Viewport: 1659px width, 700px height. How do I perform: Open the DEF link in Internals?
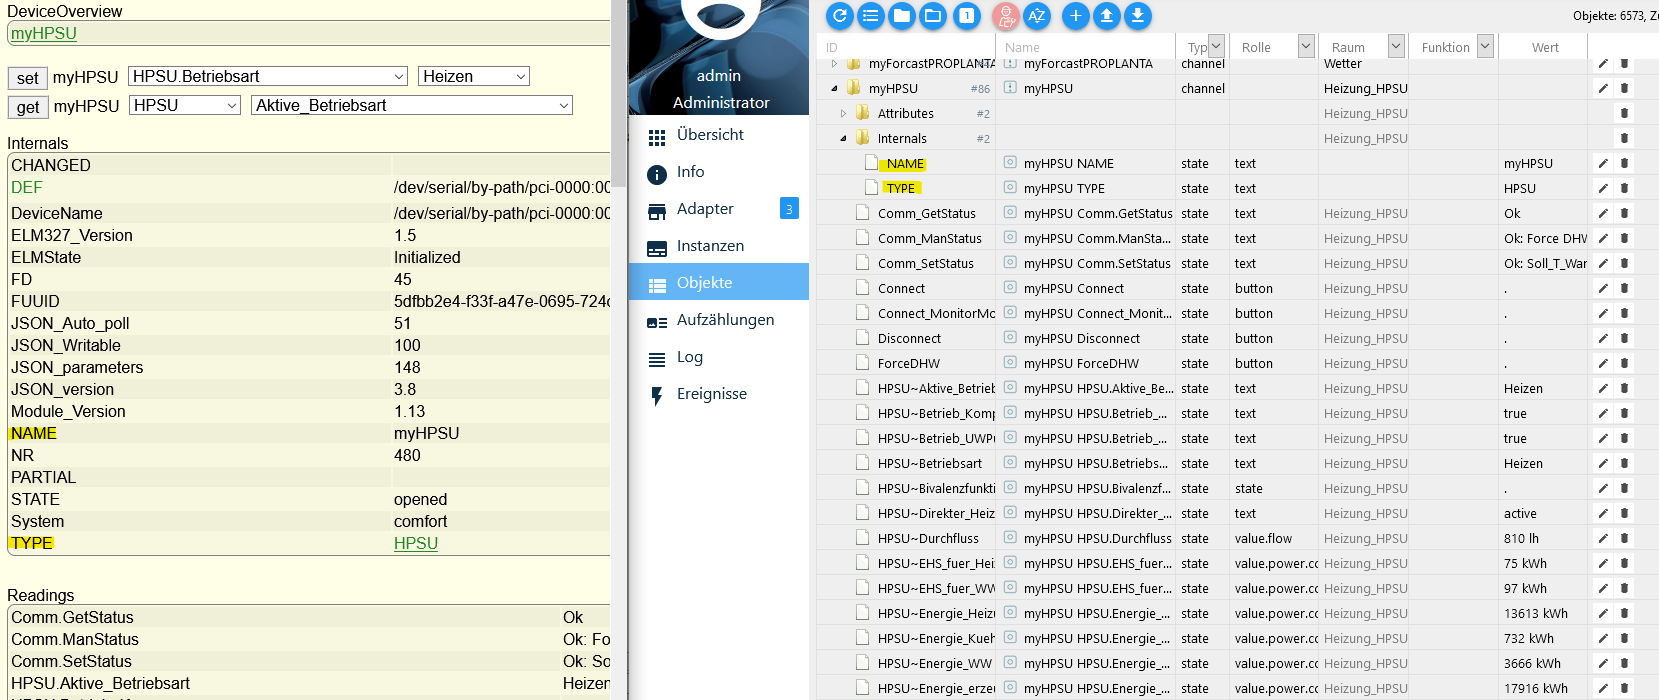pyautogui.click(x=26, y=187)
